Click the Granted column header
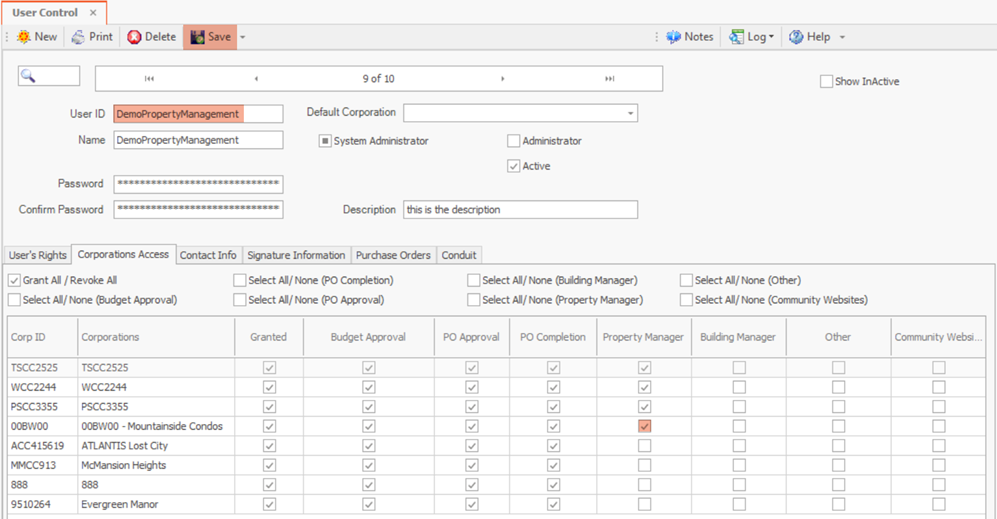This screenshot has height=519, width=997. tap(268, 337)
